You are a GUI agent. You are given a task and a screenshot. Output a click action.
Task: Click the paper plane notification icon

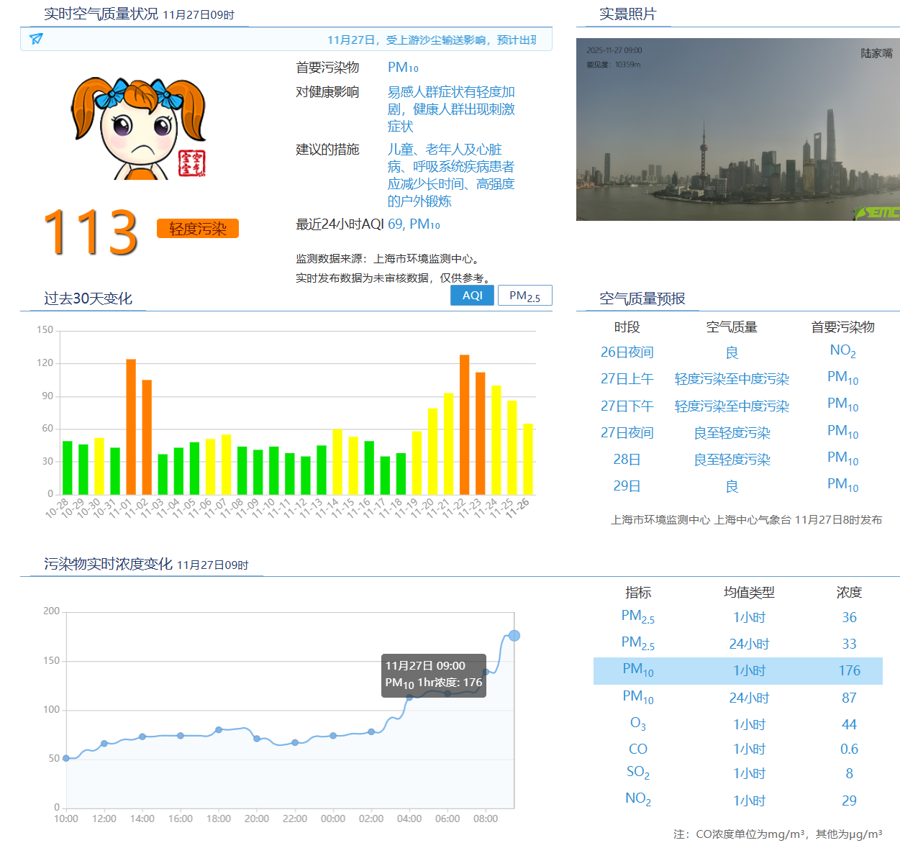(x=36, y=39)
